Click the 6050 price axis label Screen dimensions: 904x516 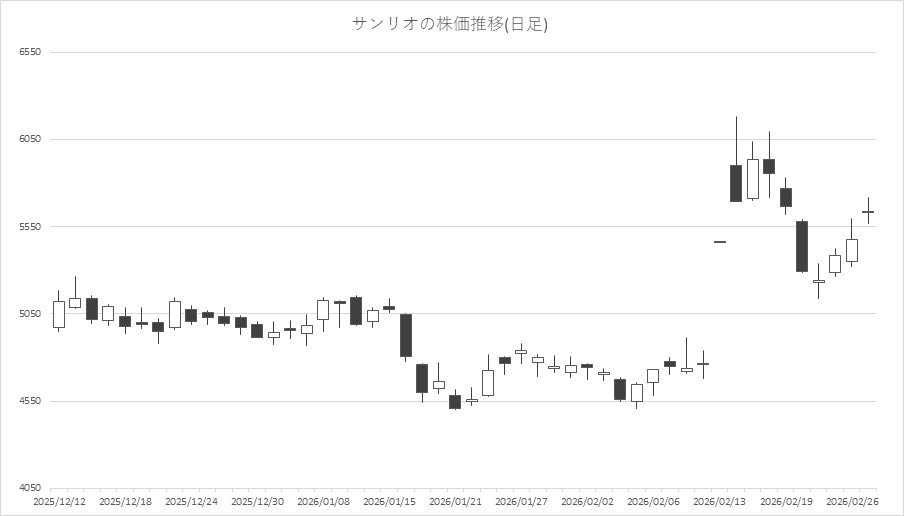29,140
